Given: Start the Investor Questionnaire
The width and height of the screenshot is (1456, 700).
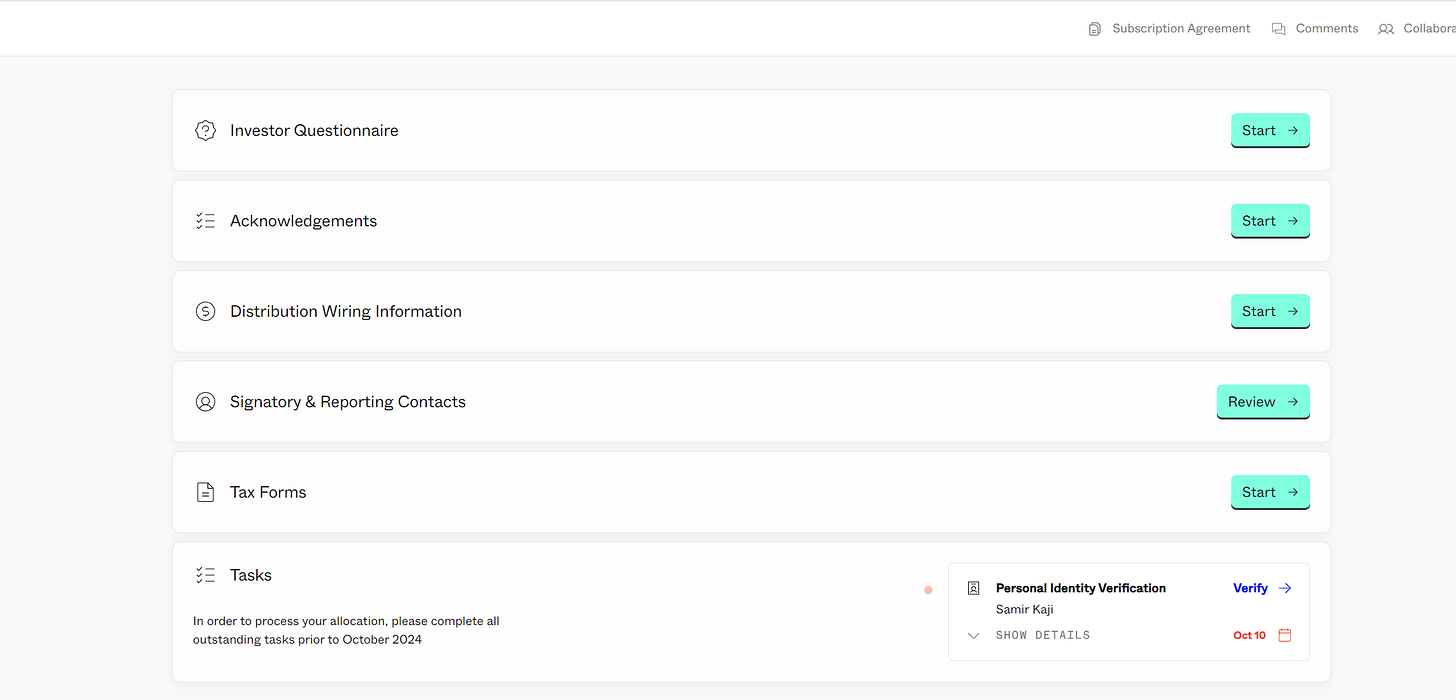Looking at the screenshot, I should [x=1270, y=131].
